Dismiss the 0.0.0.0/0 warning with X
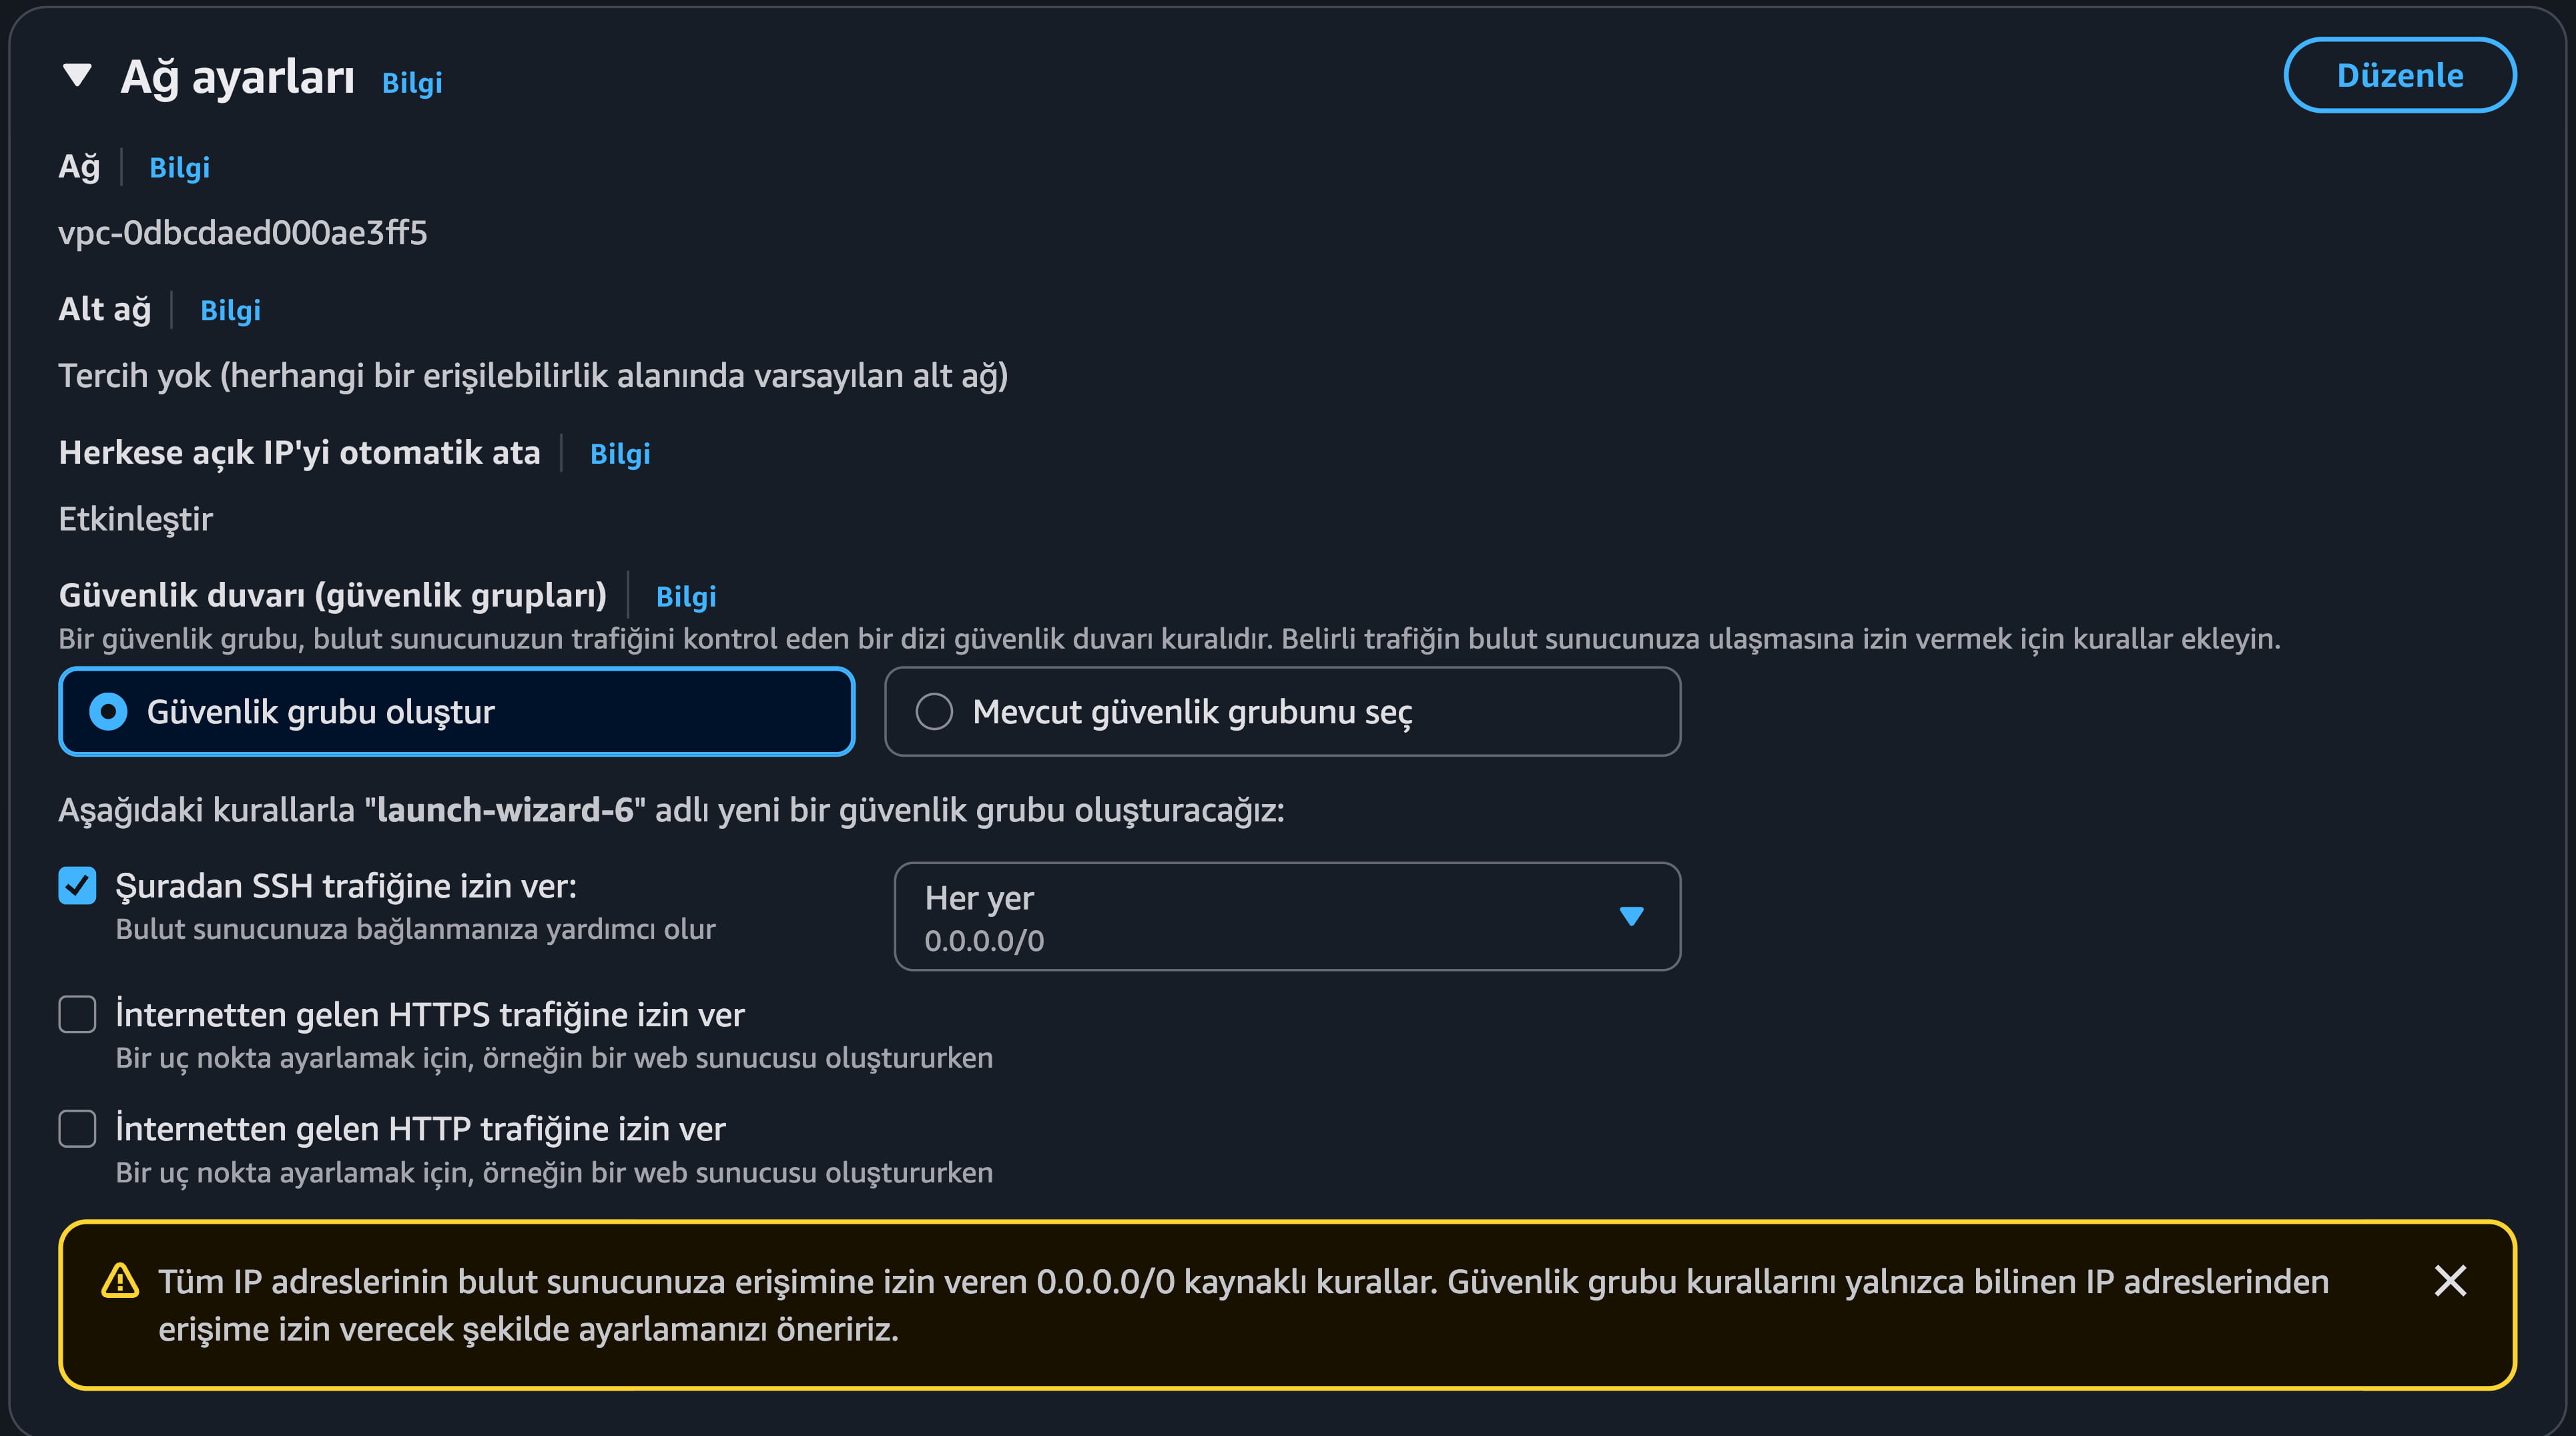 tap(2450, 1280)
